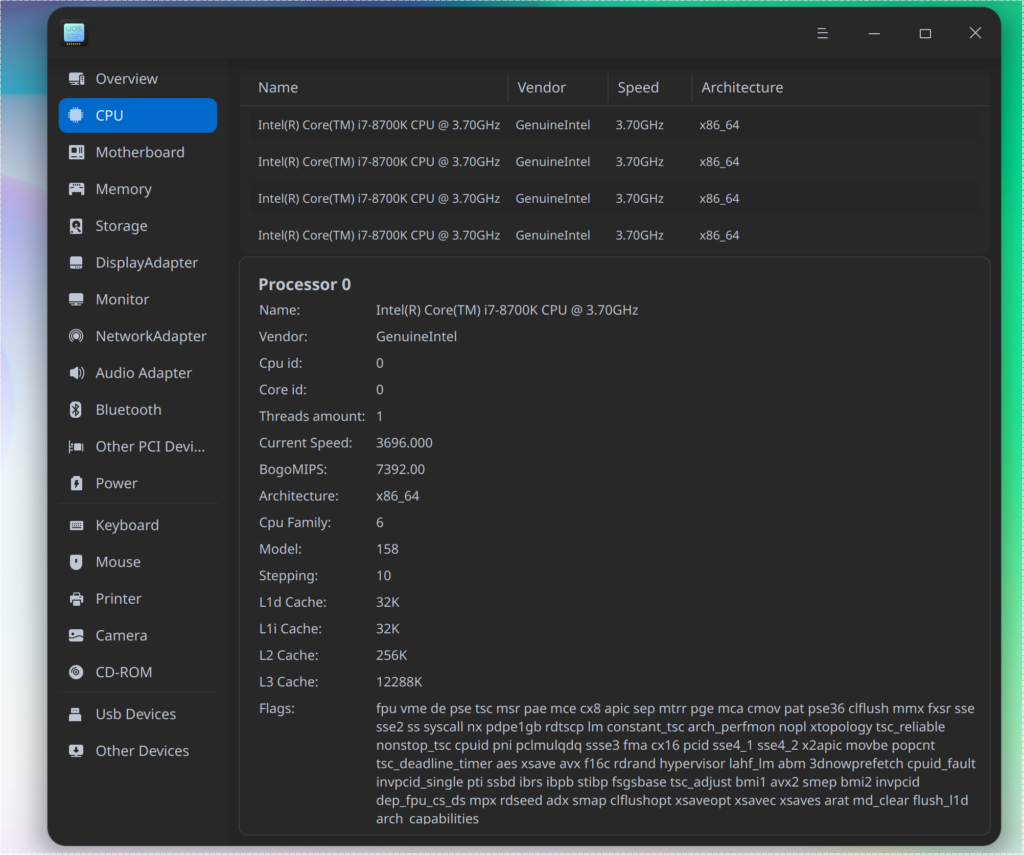Go to the Camera section
The height and width of the screenshot is (855, 1024).
[x=138, y=636]
